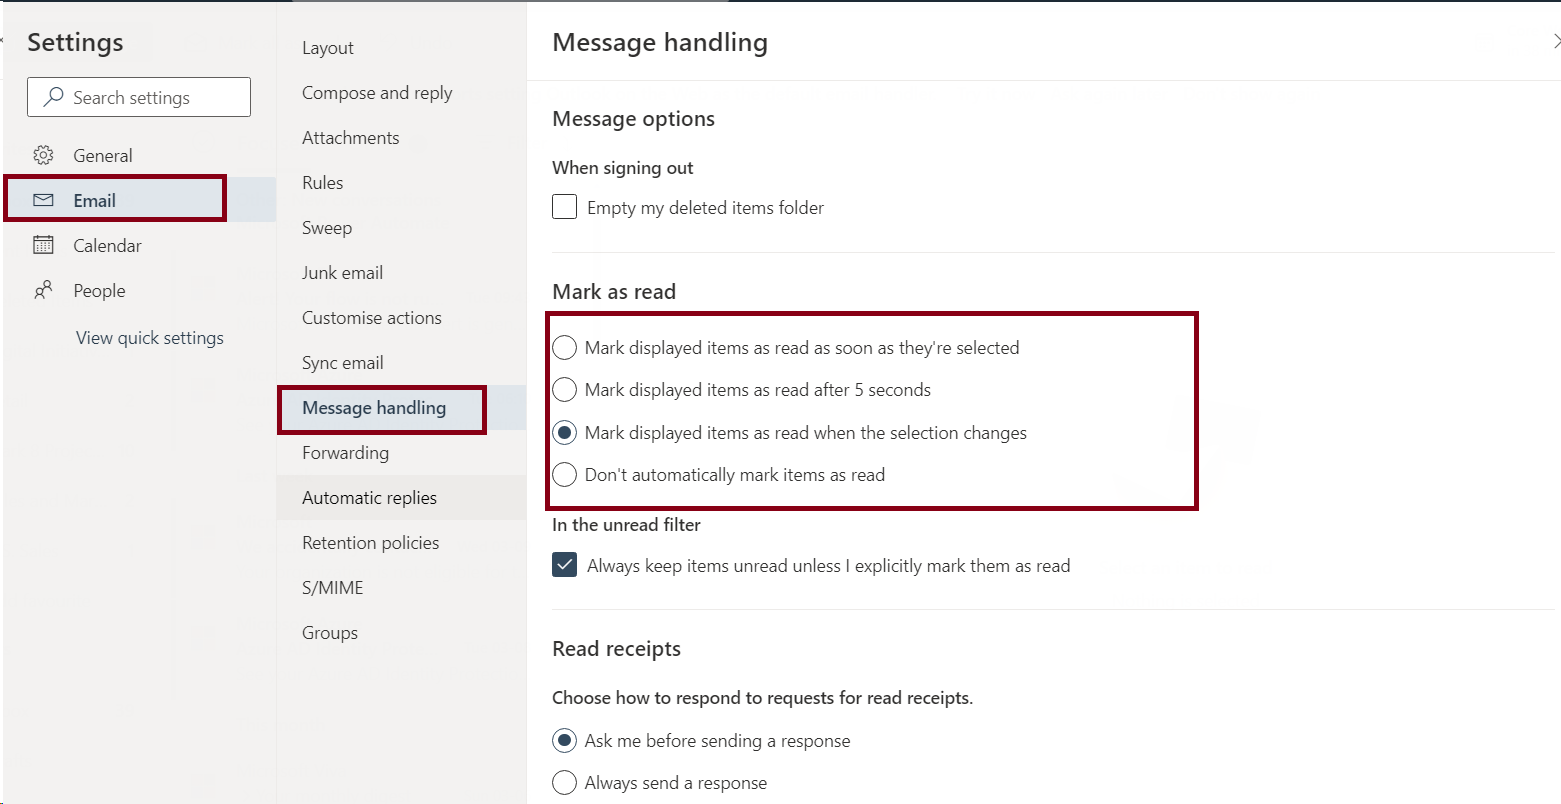Open Automatic replies settings
This screenshot has width=1561, height=804.
(369, 497)
